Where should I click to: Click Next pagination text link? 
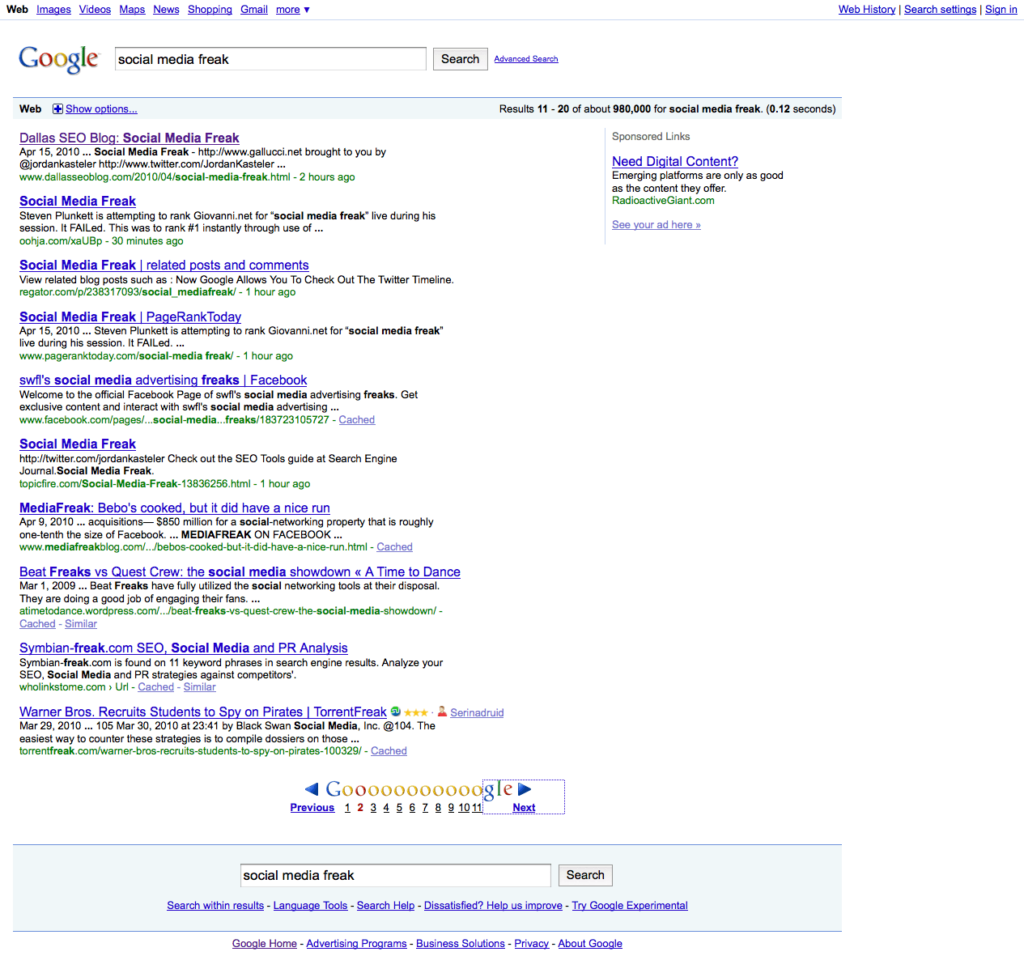524,808
